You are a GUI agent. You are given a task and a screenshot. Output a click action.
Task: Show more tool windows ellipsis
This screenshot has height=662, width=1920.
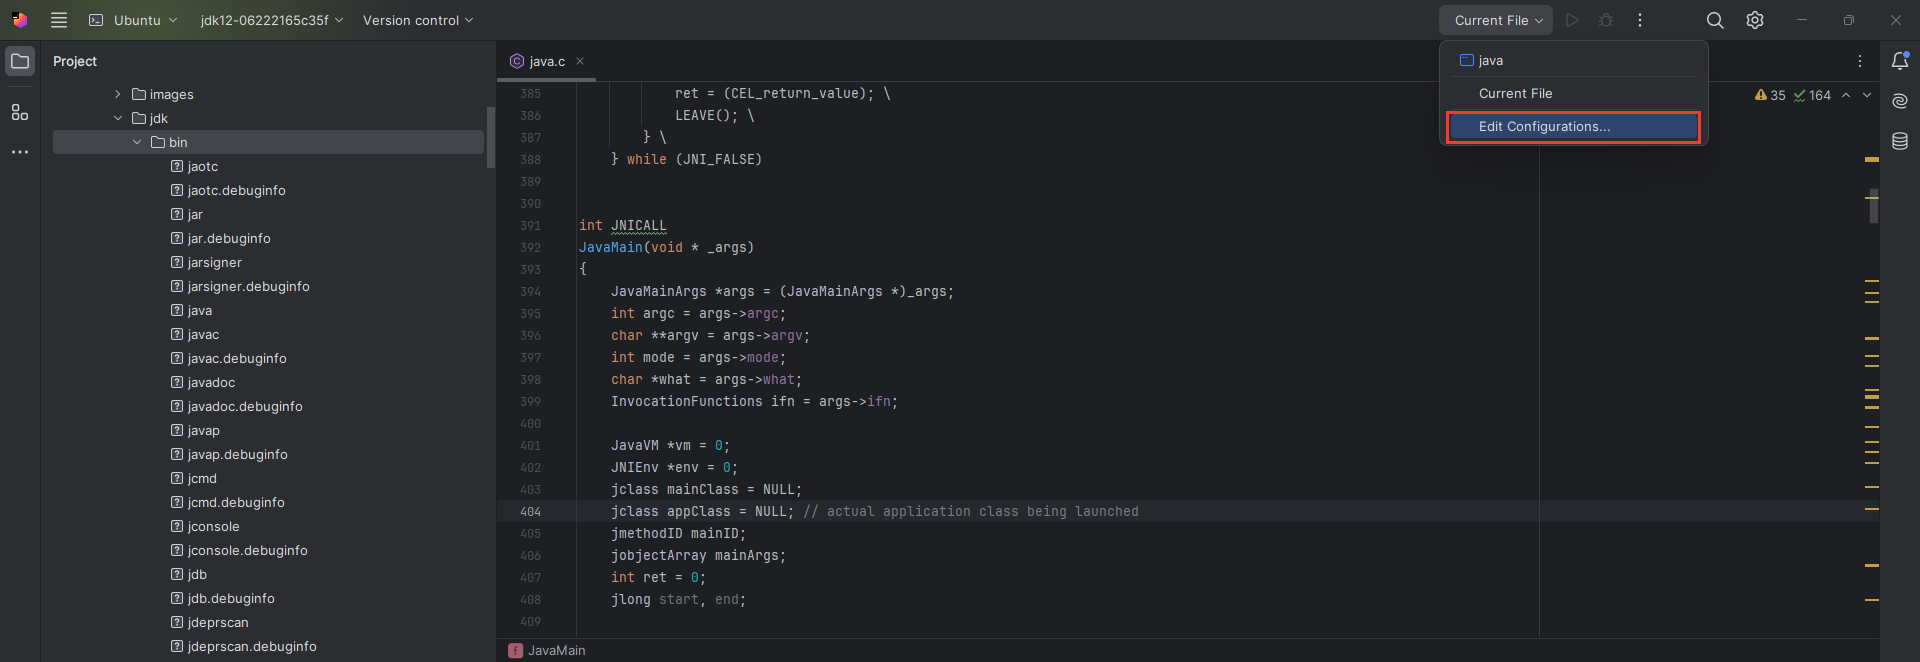pos(20,152)
